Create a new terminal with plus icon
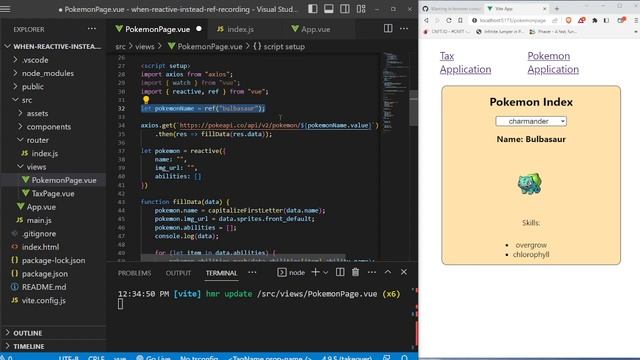Screen dimensions: 640x360 (316, 272)
